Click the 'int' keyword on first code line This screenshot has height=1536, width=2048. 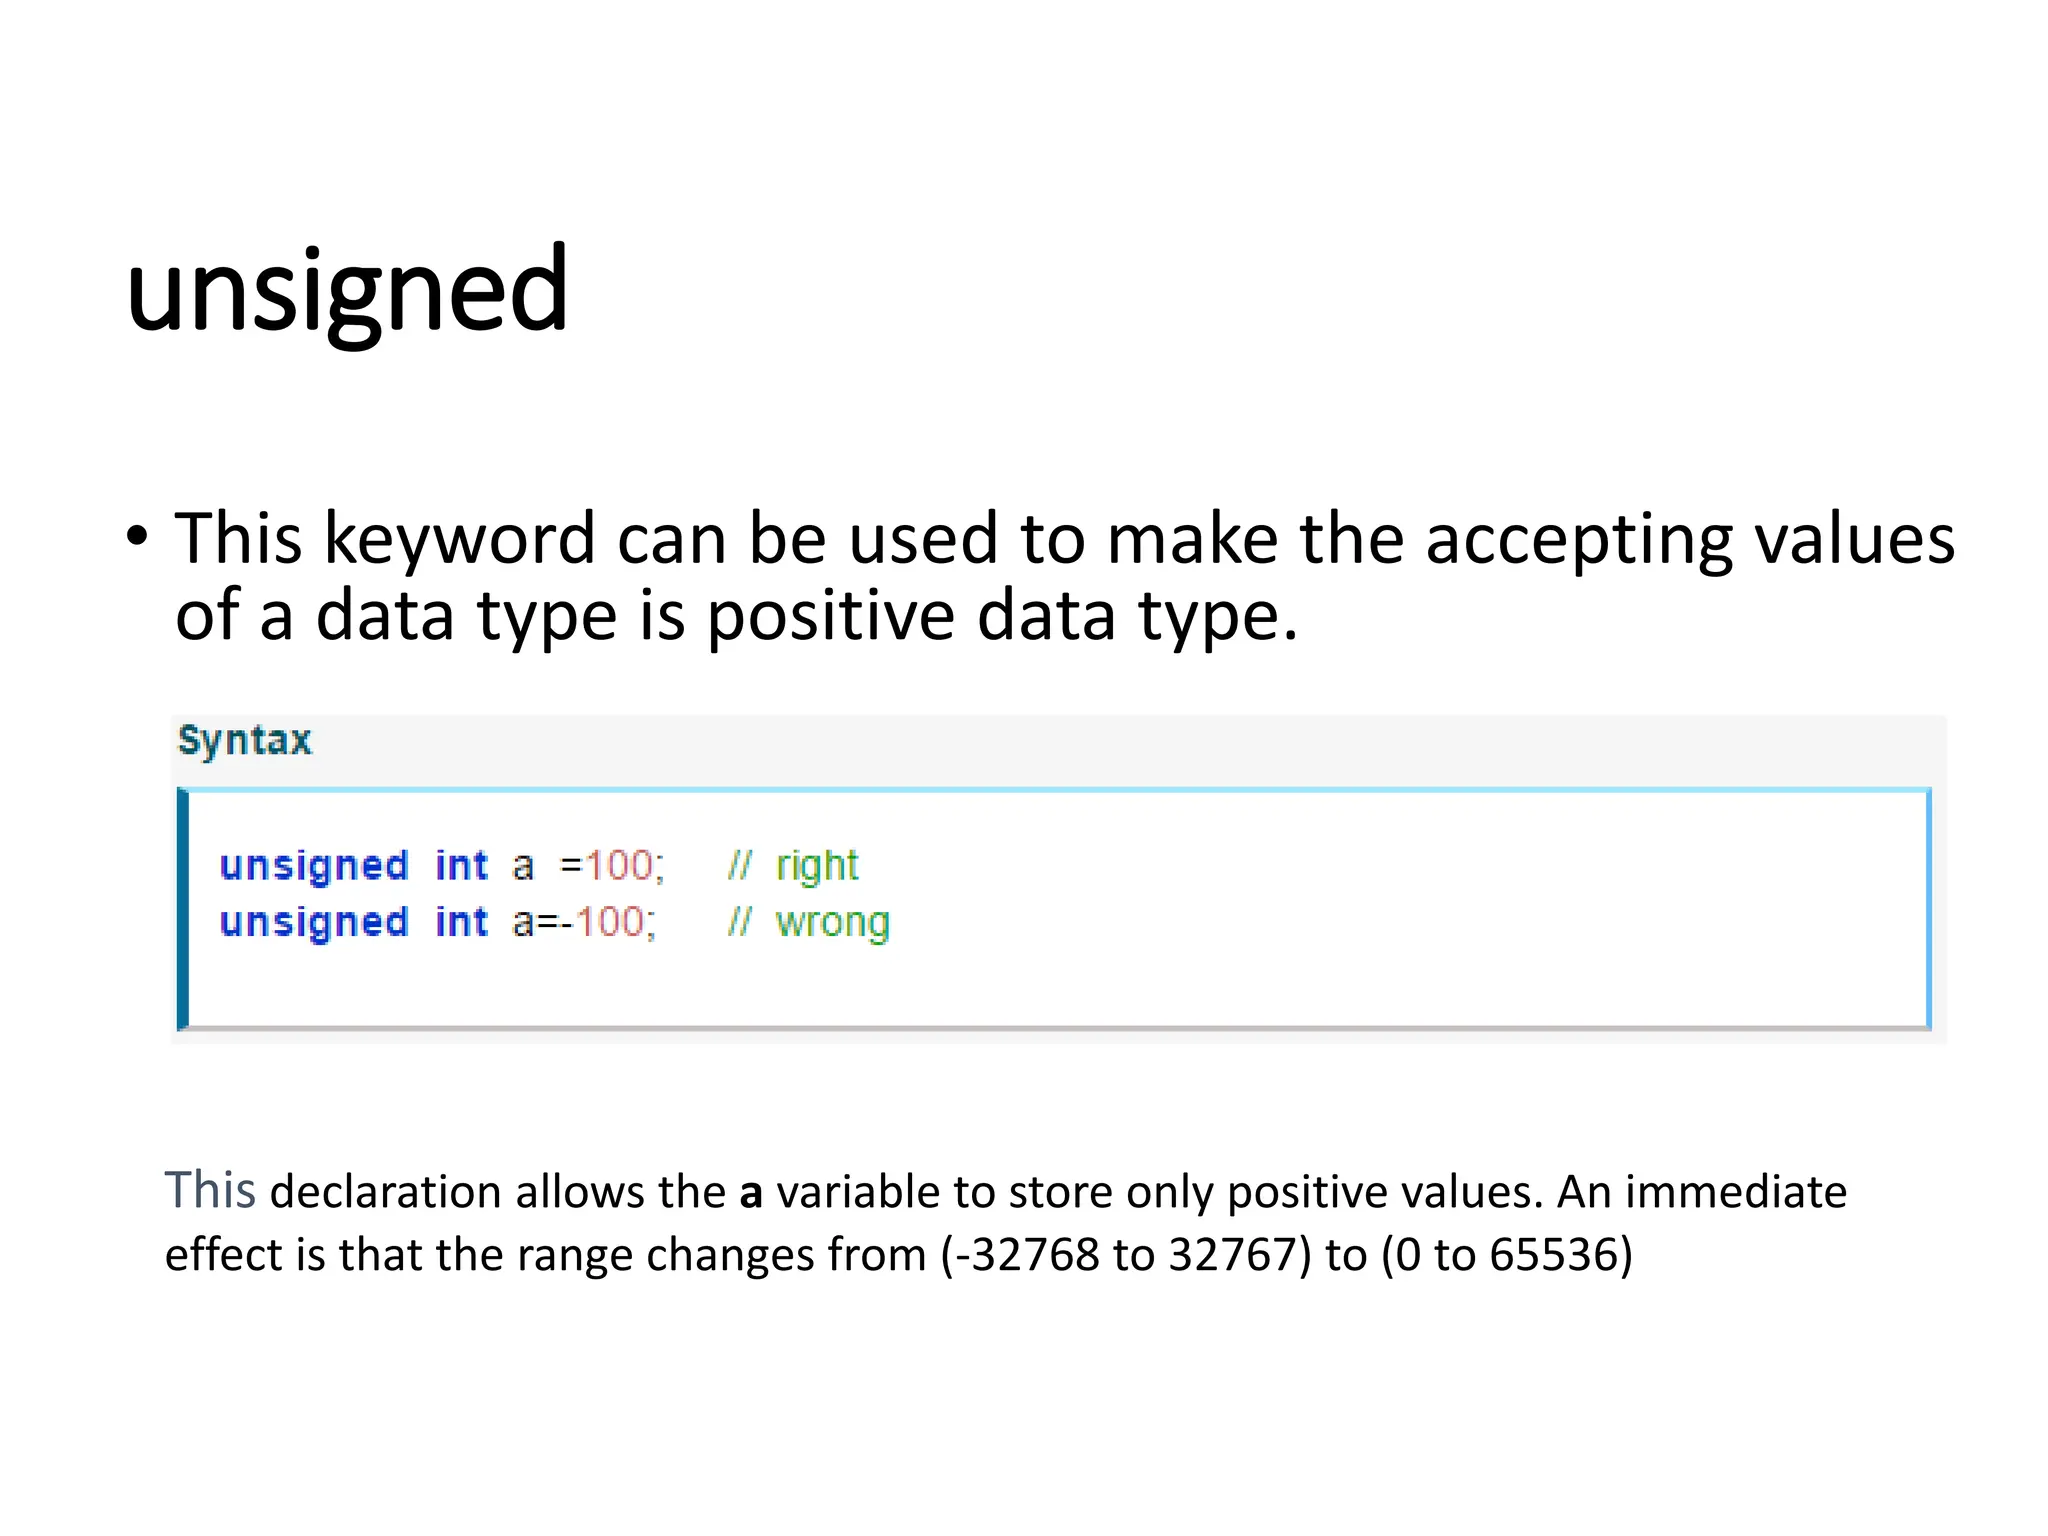click(462, 865)
